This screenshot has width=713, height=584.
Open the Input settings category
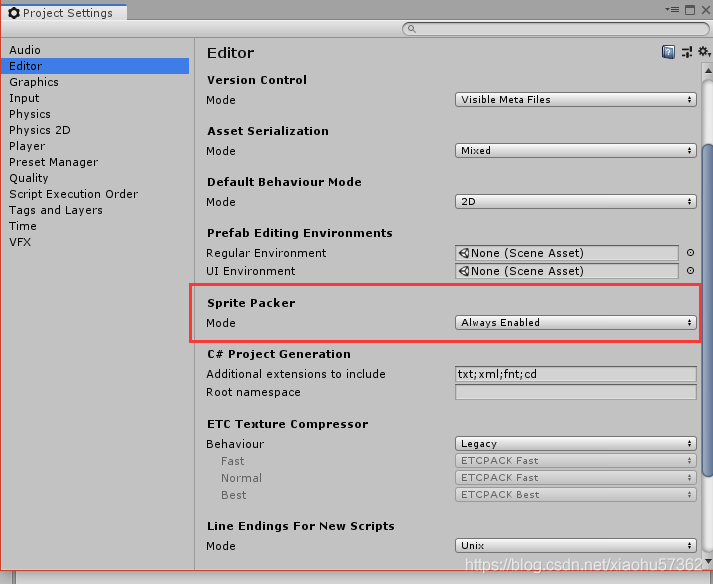(95, 98)
